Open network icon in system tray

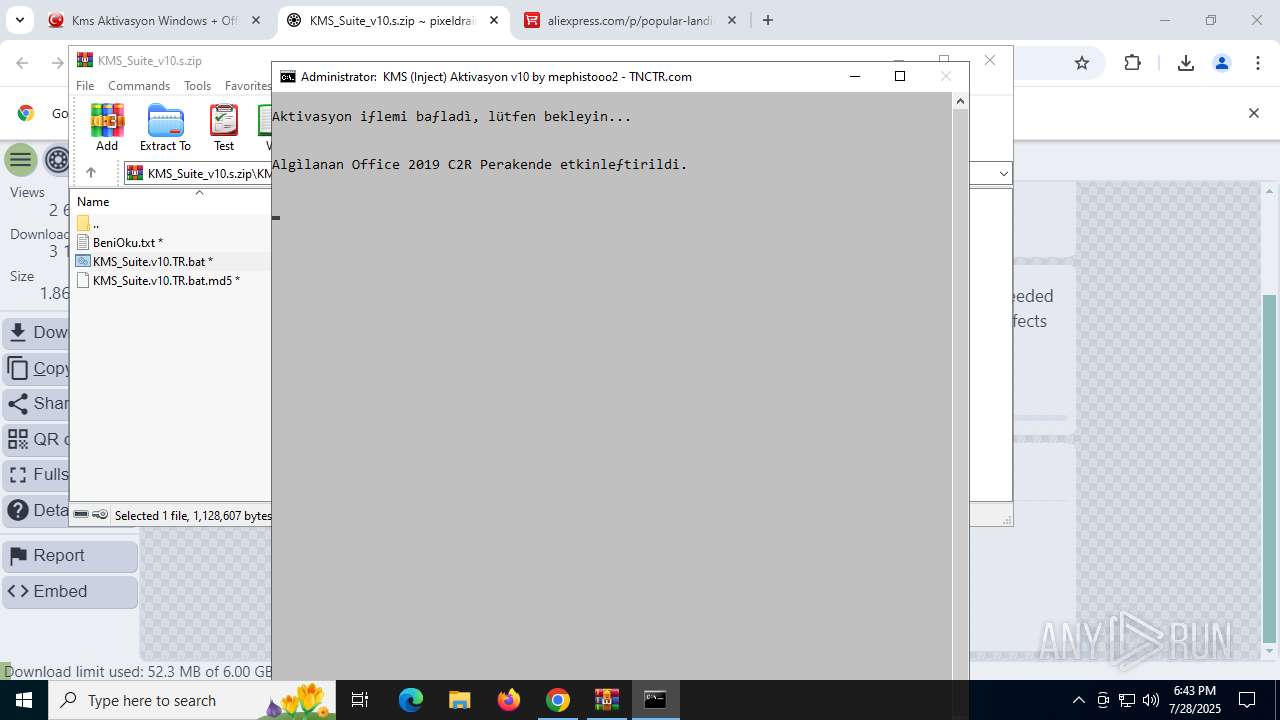tap(1127, 700)
